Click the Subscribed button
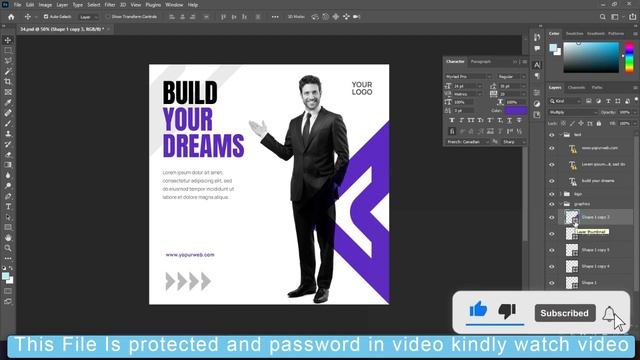This screenshot has height=360, width=640. 565,313
